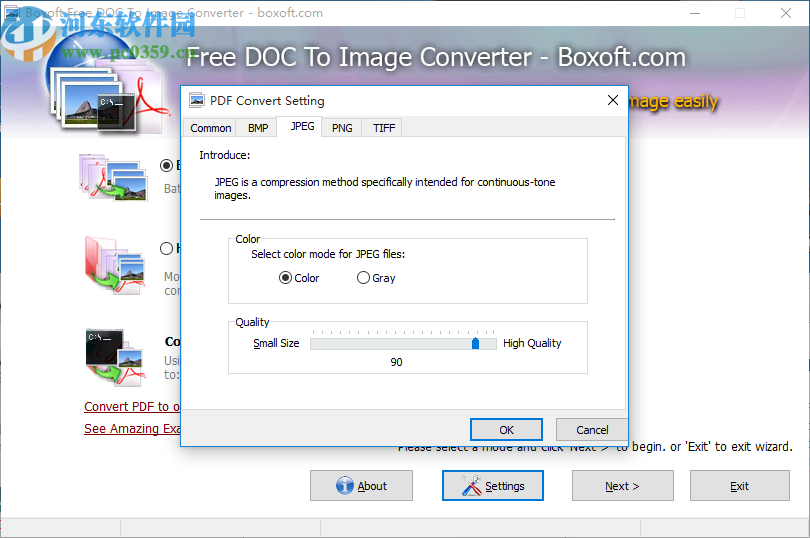Select the second mode radio button in main window
The image size is (810, 538).
point(166,249)
